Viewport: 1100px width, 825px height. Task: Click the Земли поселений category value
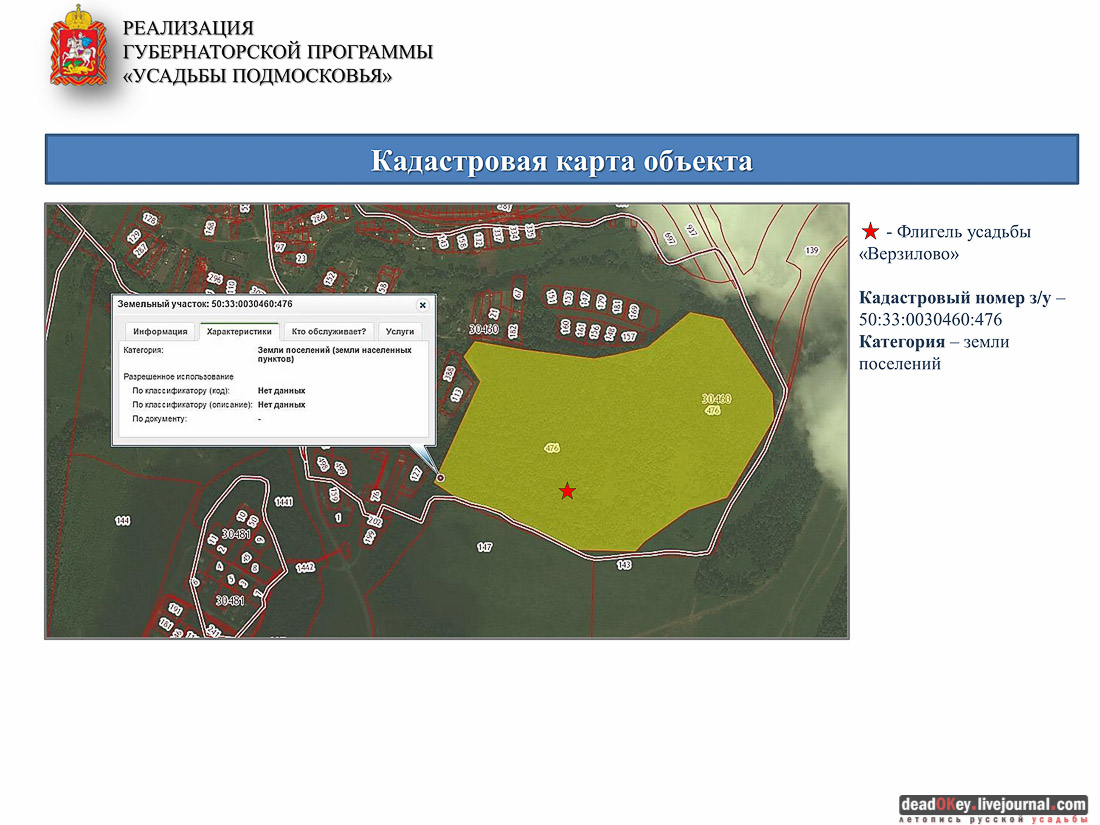pyautogui.click(x=334, y=355)
